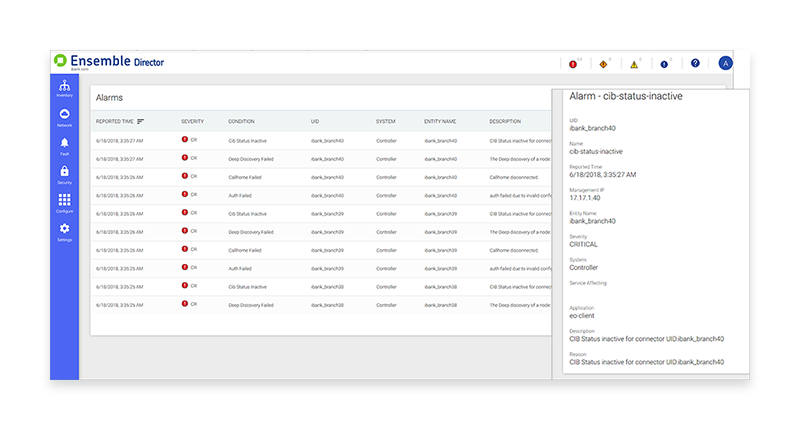Click the Ensemble Director logo
This screenshot has height=430, width=800.
pyautogui.click(x=109, y=62)
